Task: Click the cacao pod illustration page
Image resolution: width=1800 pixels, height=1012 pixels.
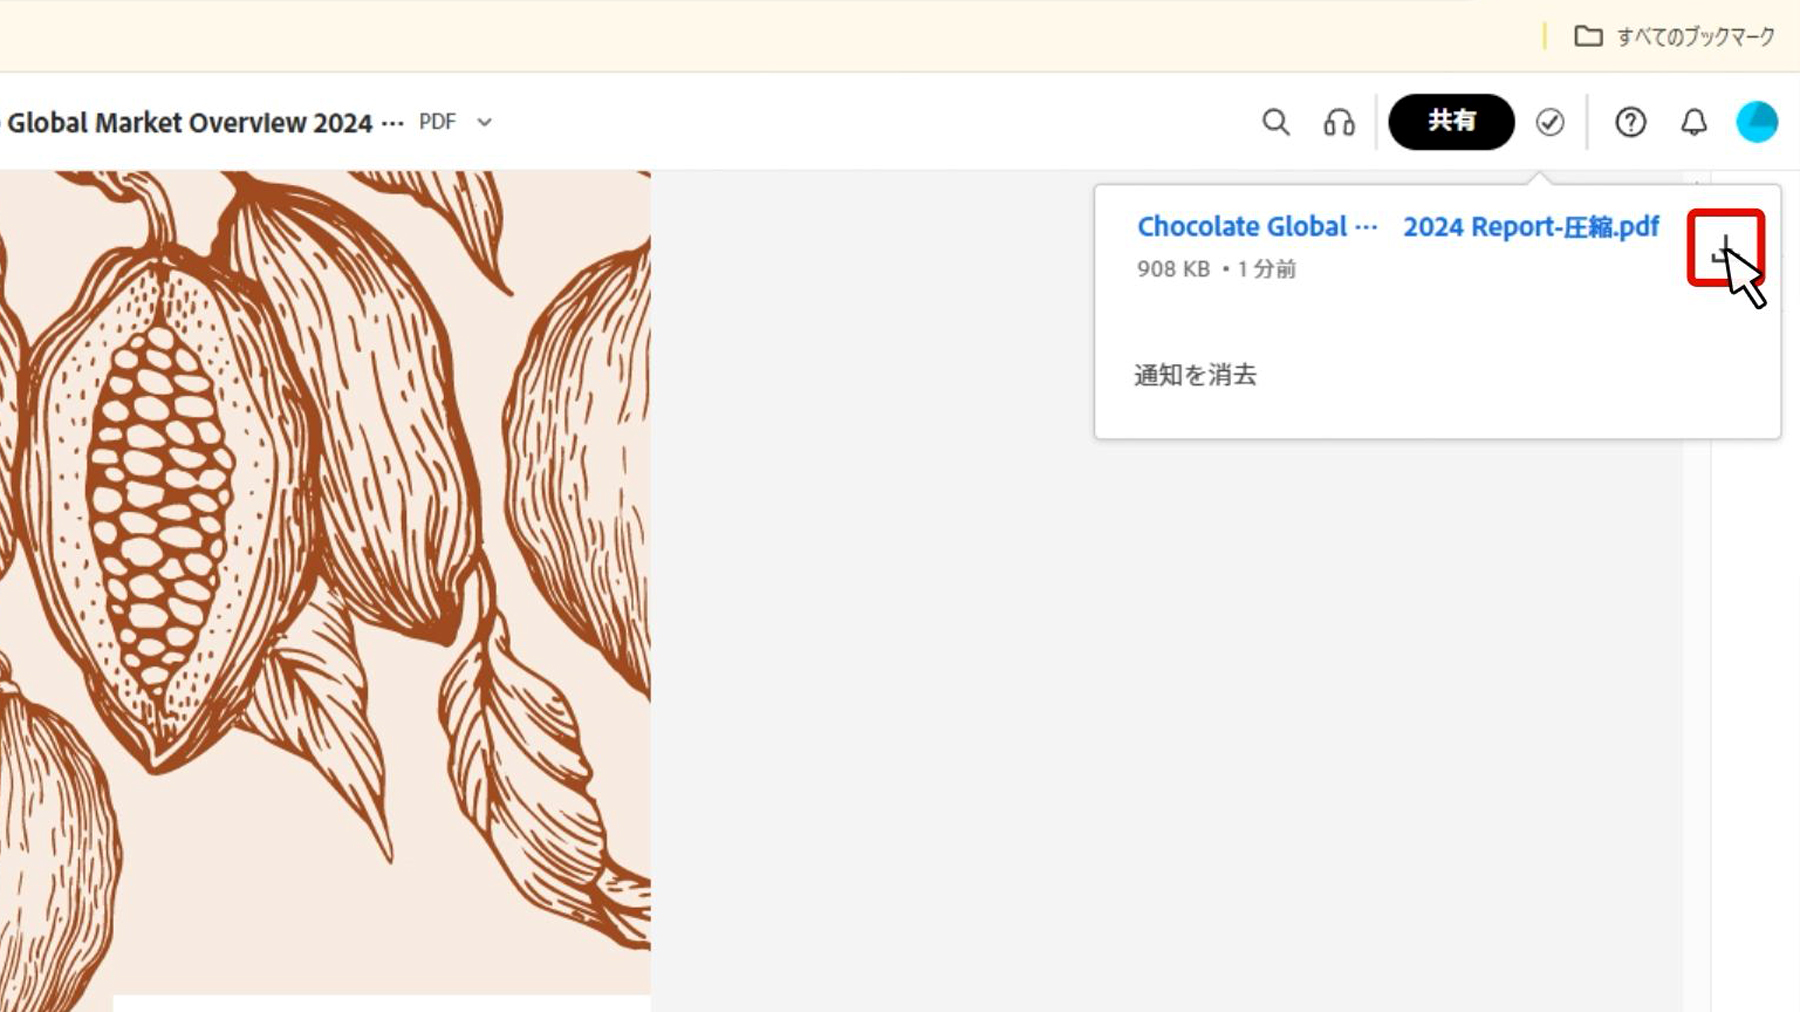Action: pyautogui.click(x=325, y=582)
